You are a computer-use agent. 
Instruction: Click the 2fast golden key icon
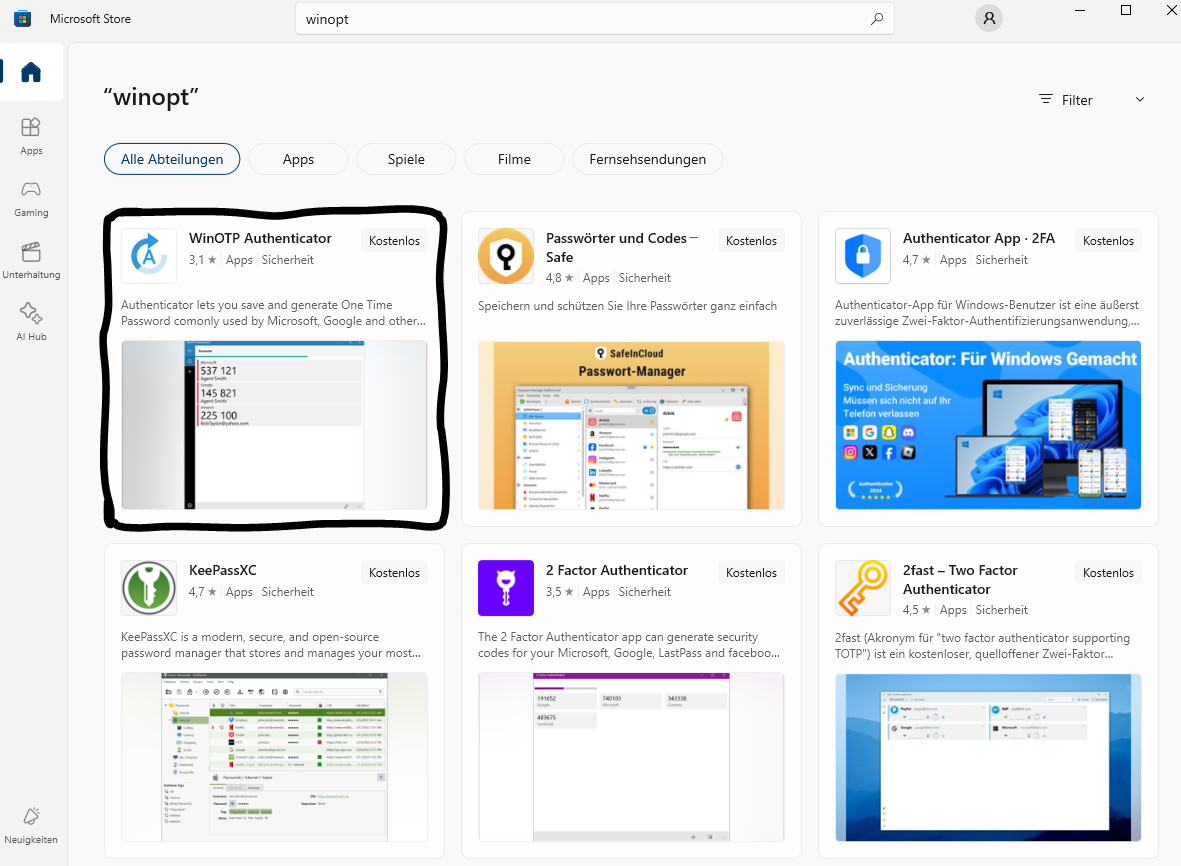tap(863, 588)
